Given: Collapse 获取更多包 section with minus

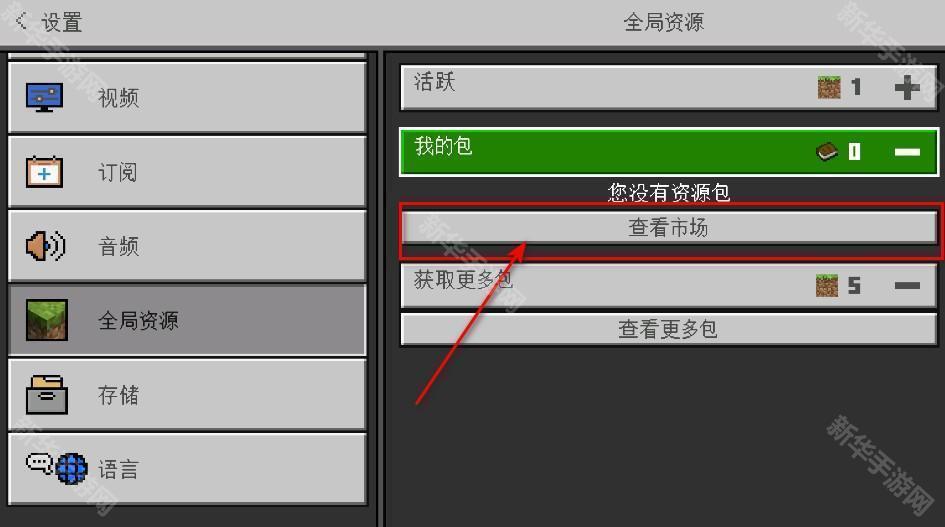Looking at the screenshot, I should coord(907,286).
